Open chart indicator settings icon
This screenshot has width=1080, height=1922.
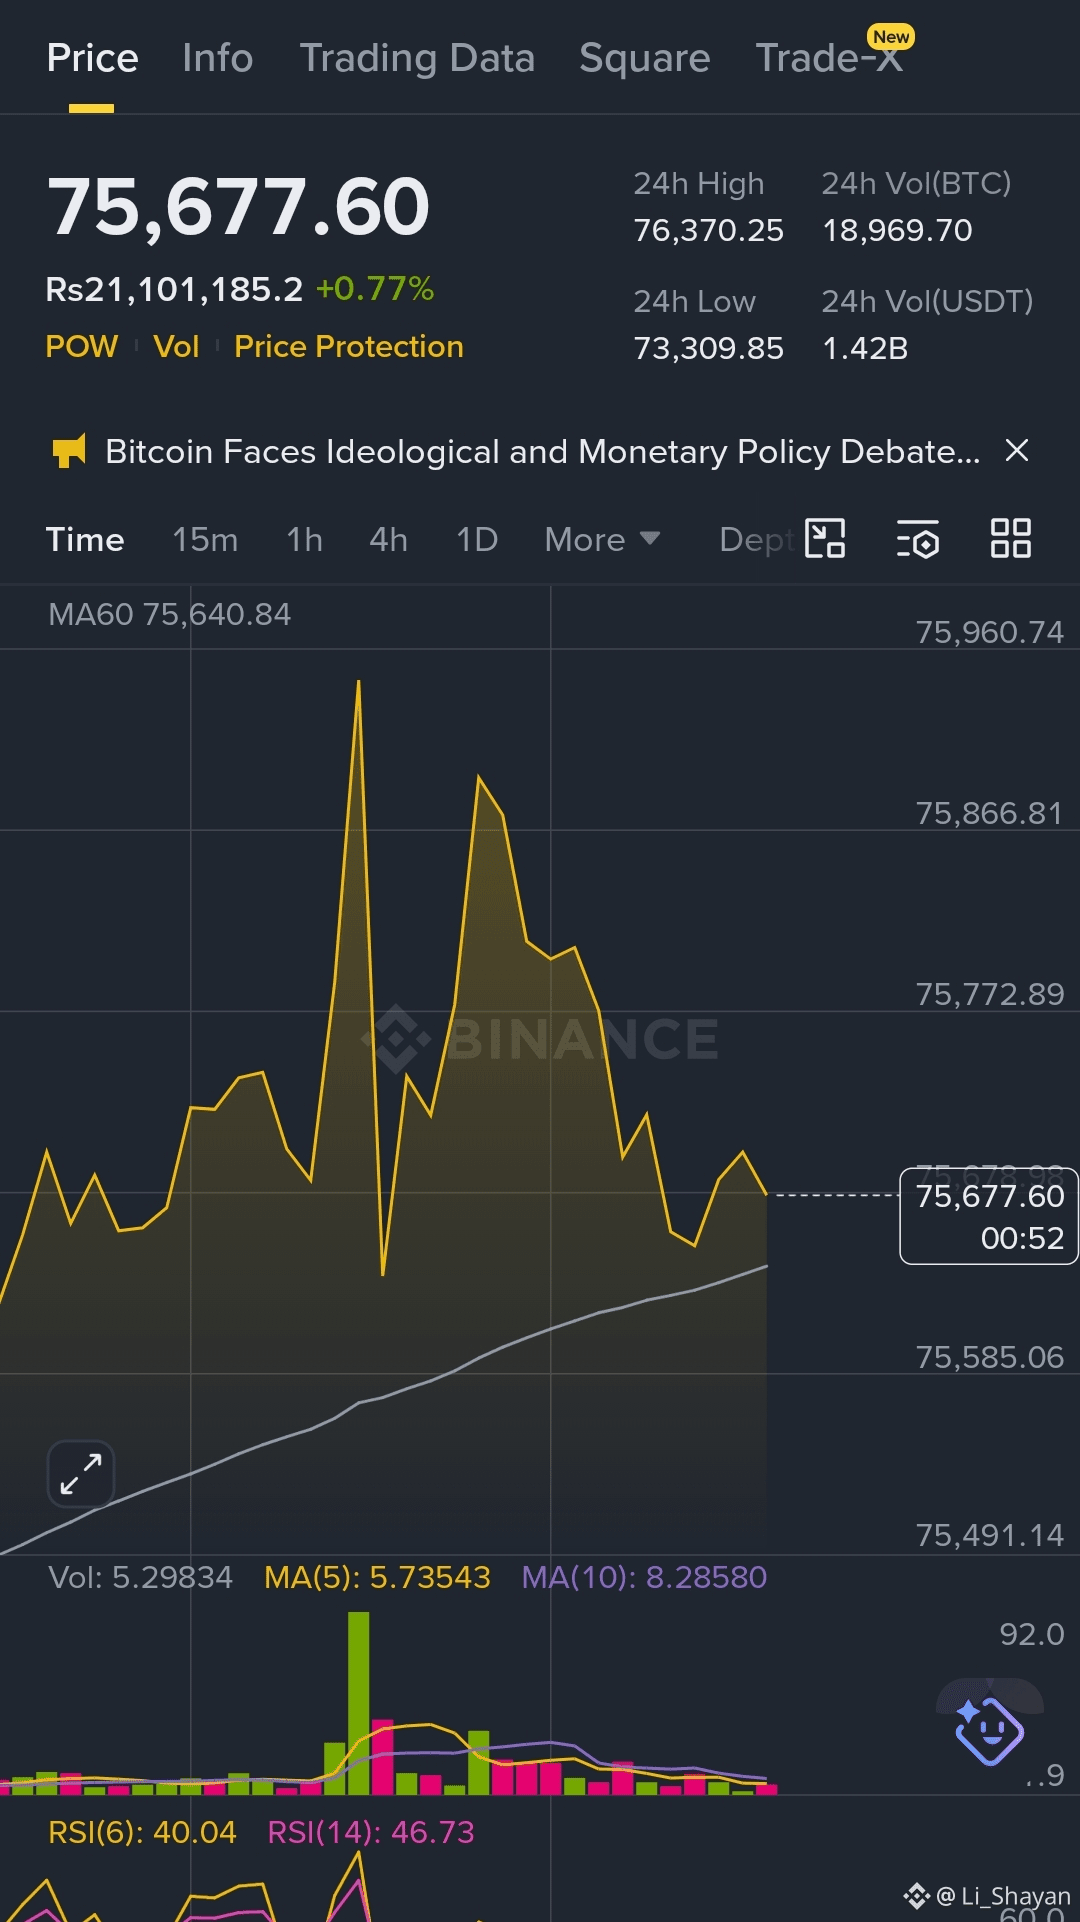coord(917,539)
